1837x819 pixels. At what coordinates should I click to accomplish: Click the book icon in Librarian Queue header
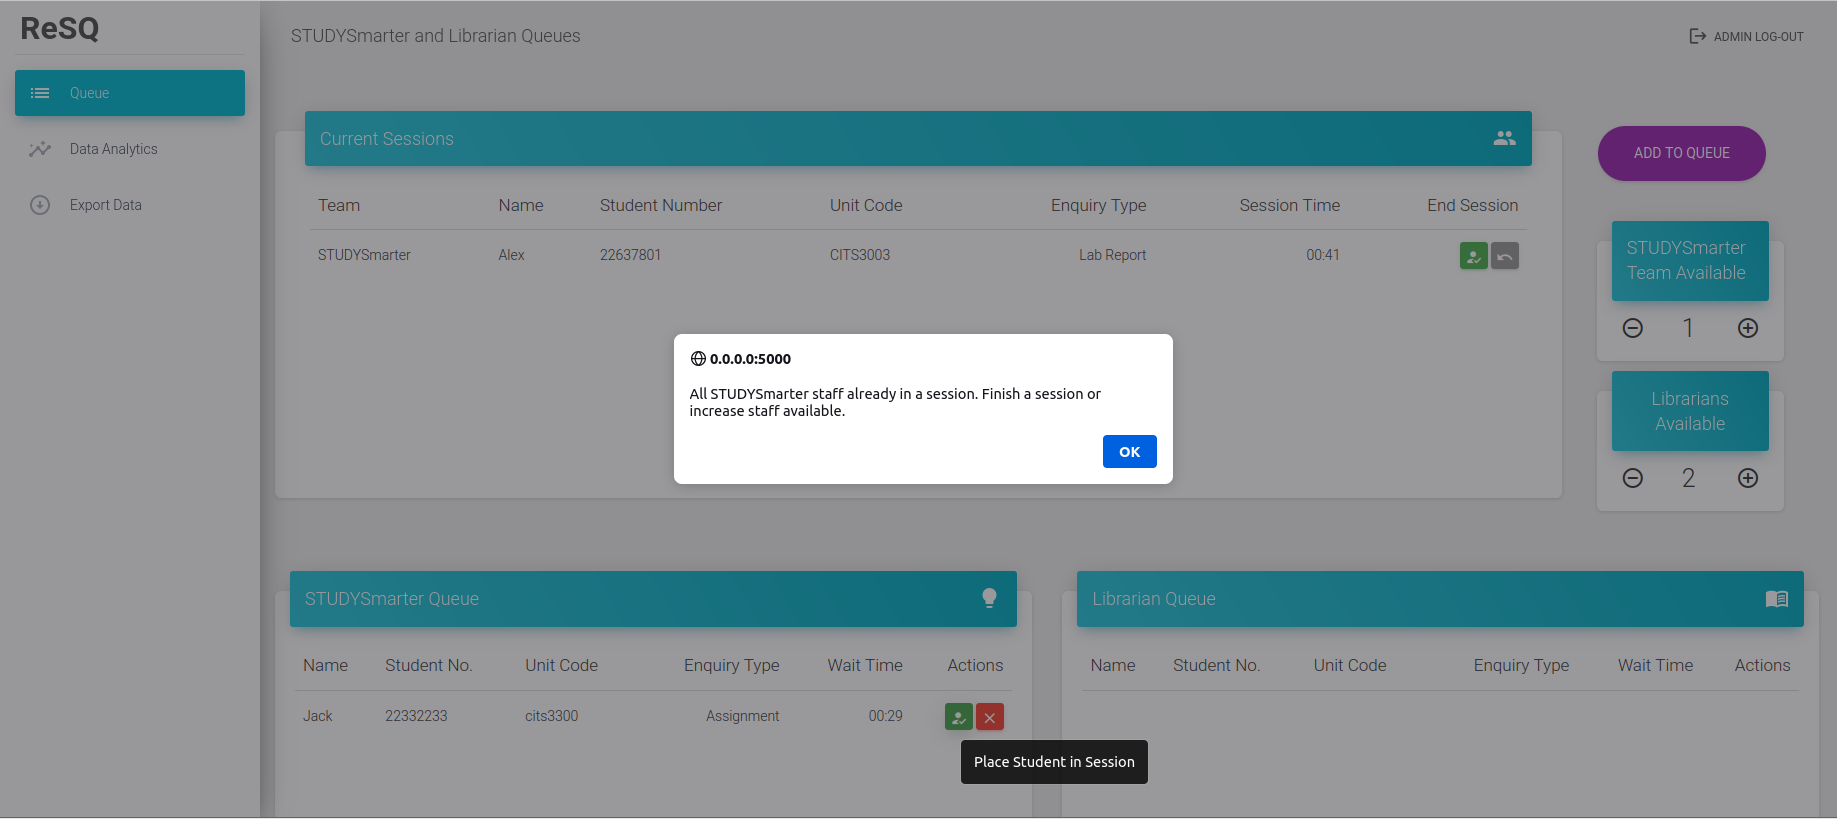[1776, 598]
